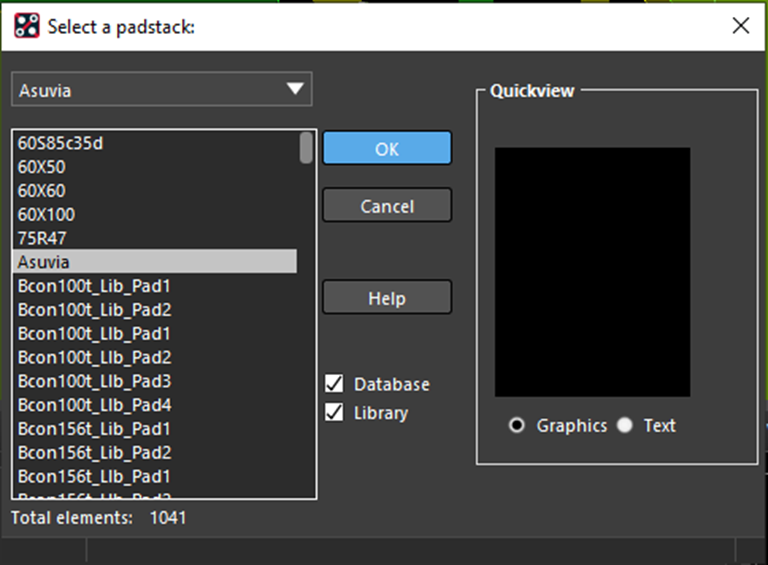Viewport: 768px width, 565px height.
Task: Toggle the Library checkbox
Action: click(x=334, y=412)
